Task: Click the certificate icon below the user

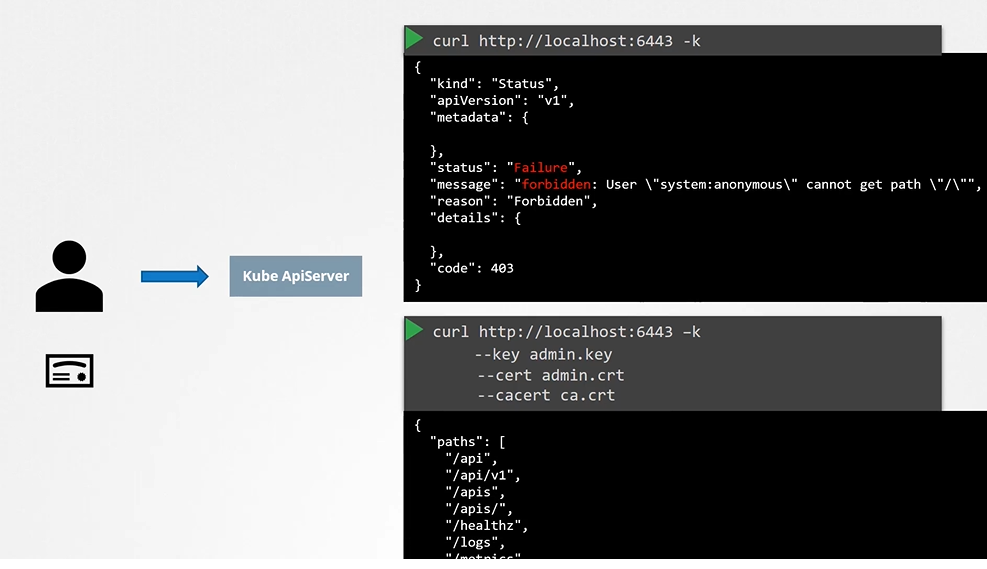Action: point(69,371)
